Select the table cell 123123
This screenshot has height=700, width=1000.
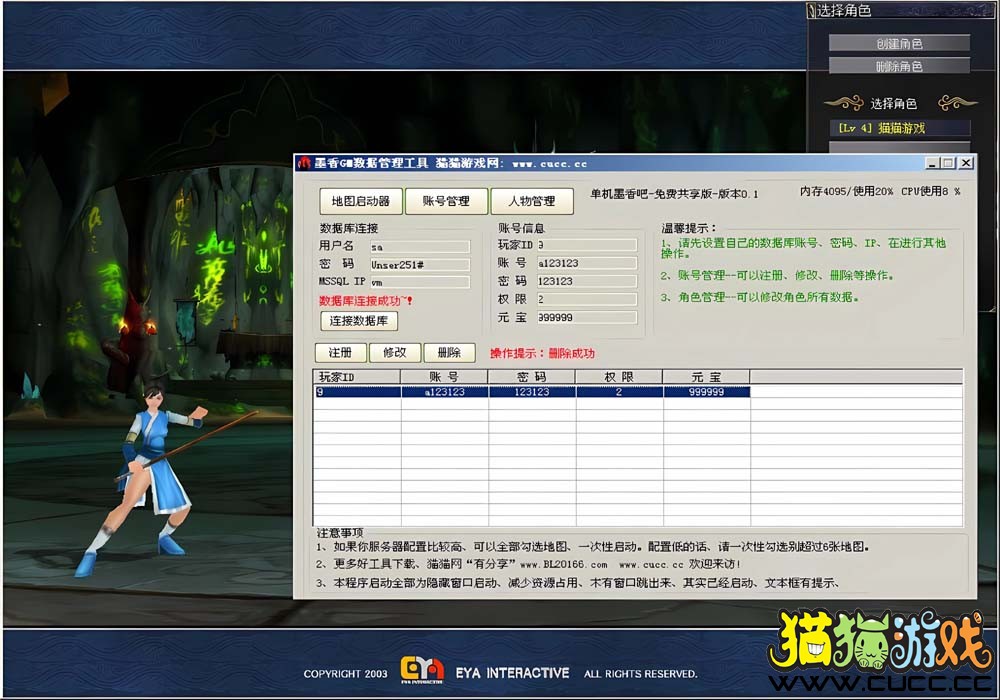532,391
